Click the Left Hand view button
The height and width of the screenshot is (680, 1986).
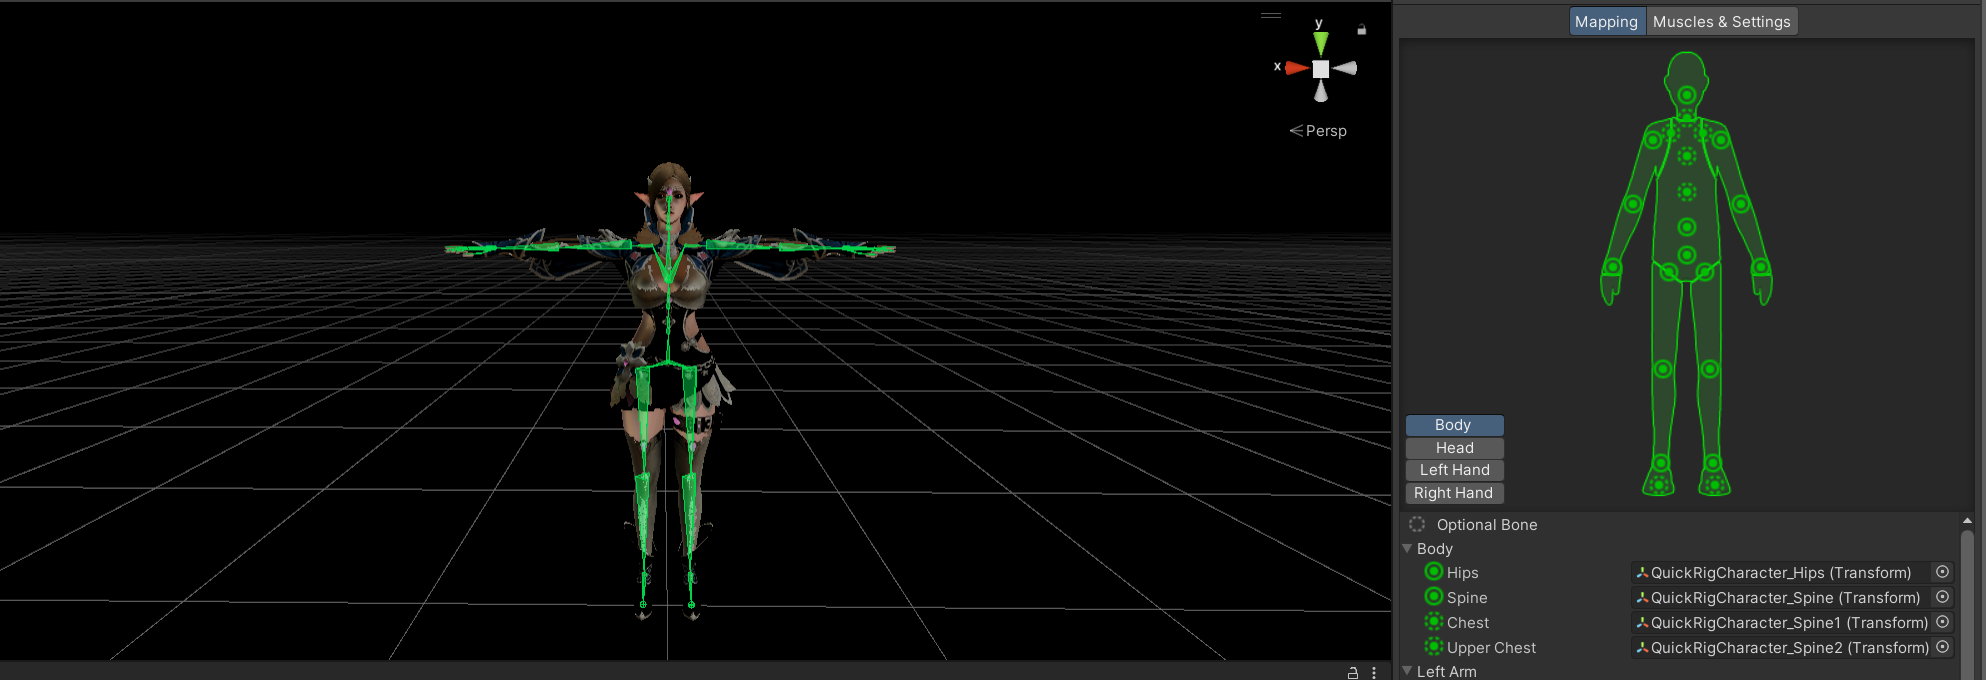click(1454, 470)
